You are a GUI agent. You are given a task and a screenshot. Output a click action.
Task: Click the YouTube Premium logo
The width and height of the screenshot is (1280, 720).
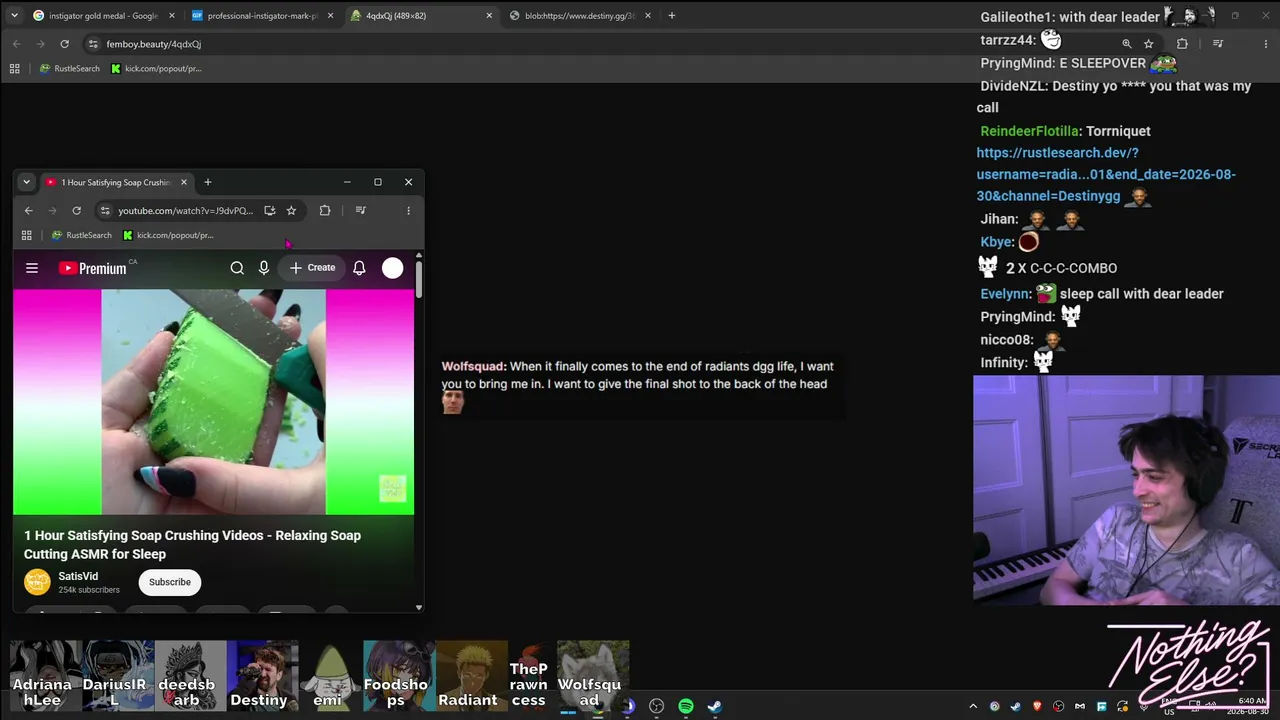pos(93,268)
